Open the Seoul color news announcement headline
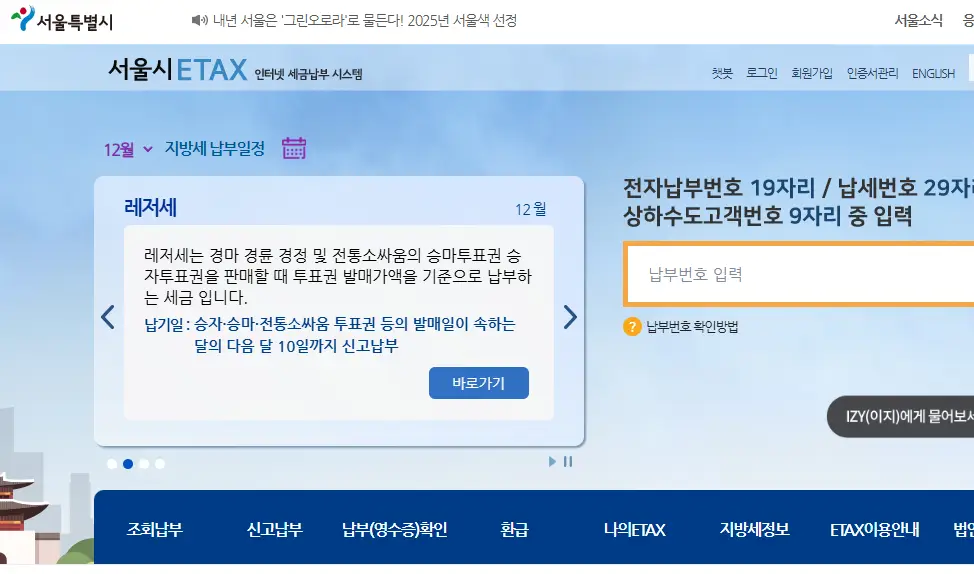This screenshot has height=574, width=974. click(365, 20)
